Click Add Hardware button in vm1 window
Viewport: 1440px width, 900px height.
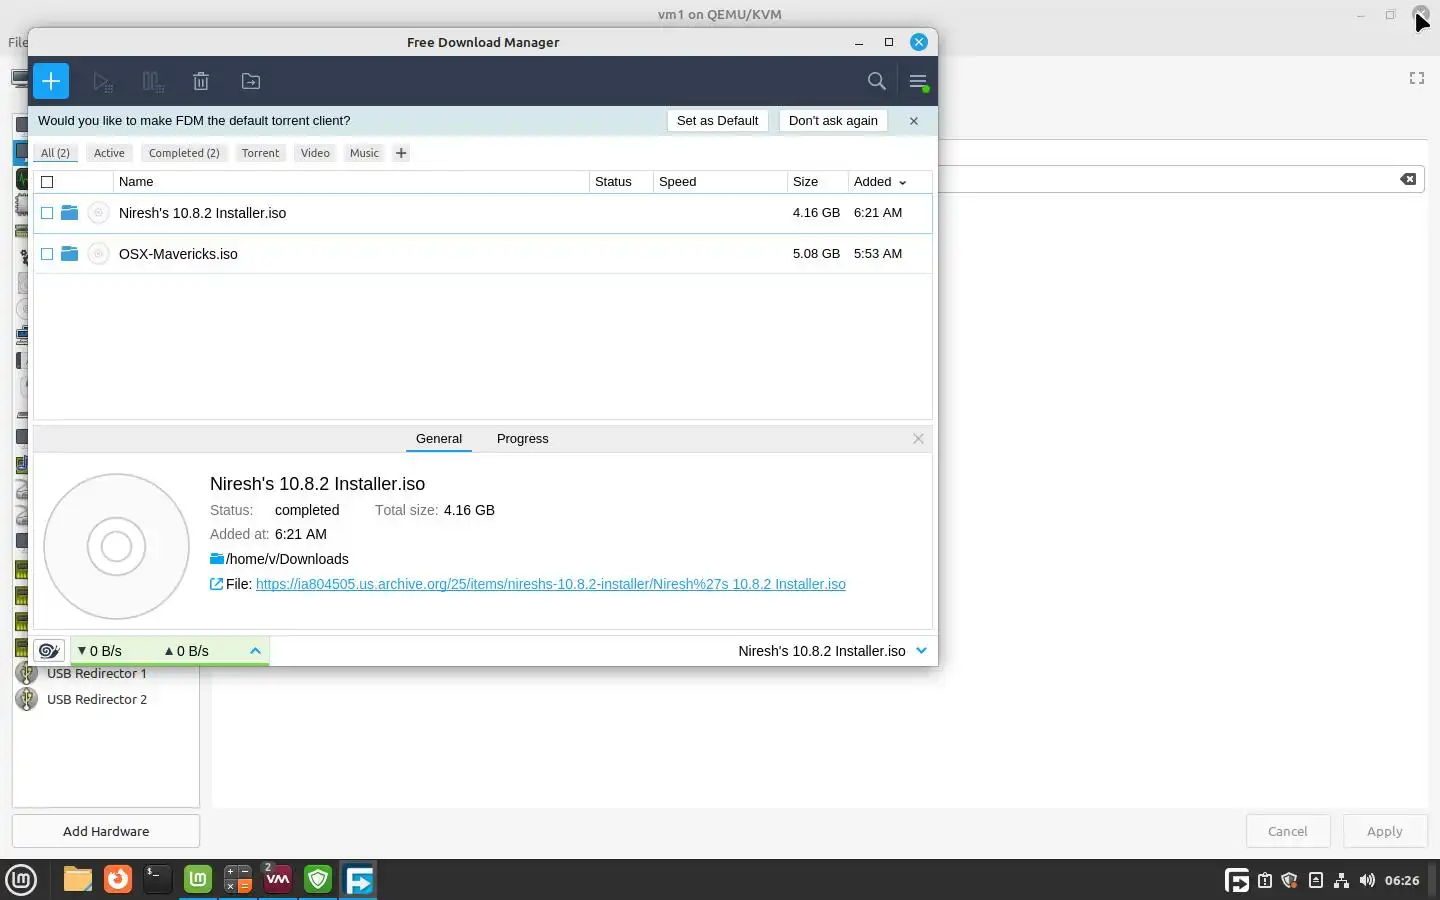point(106,831)
